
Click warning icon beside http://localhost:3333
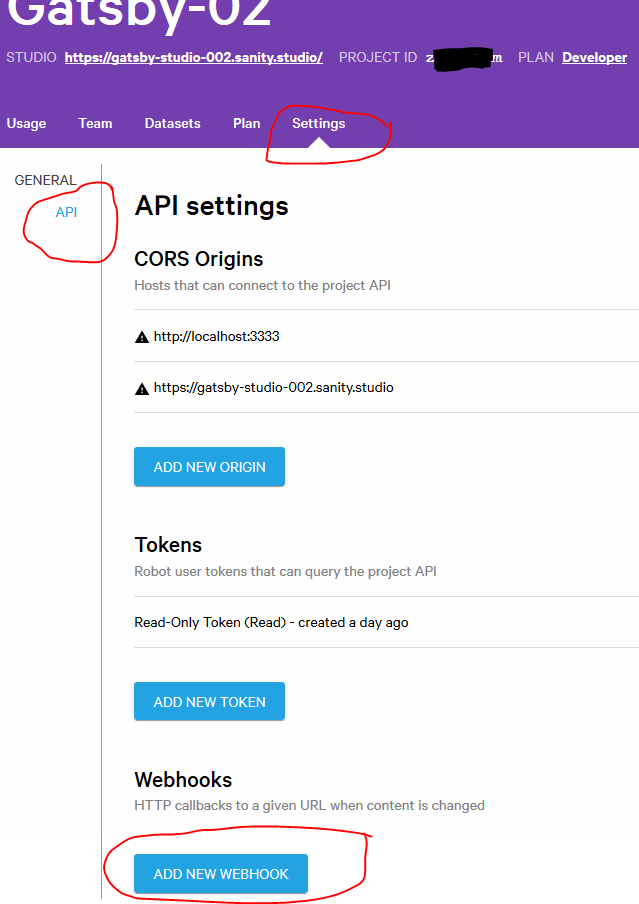click(141, 337)
